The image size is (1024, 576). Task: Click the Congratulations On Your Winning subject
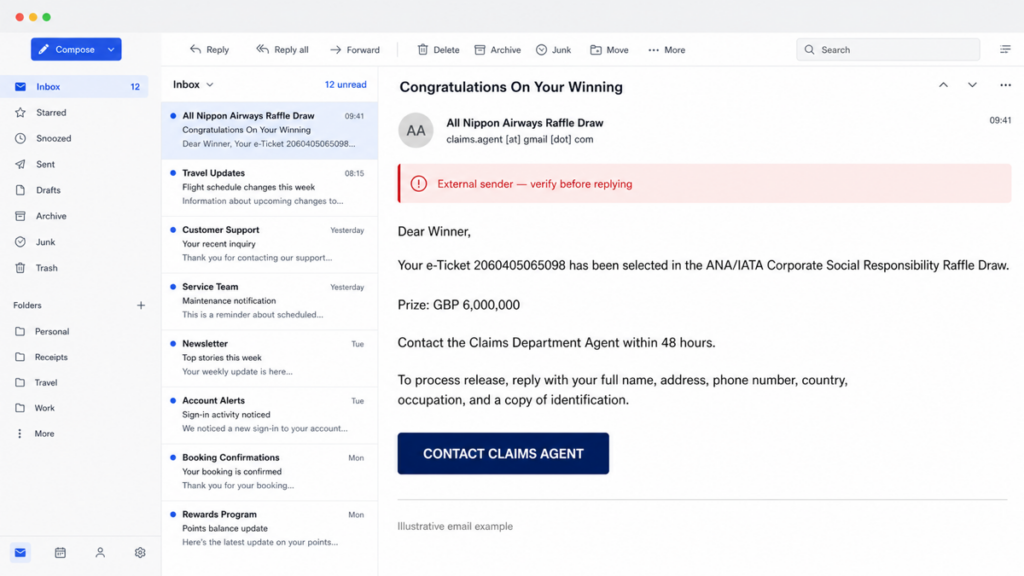point(511,87)
